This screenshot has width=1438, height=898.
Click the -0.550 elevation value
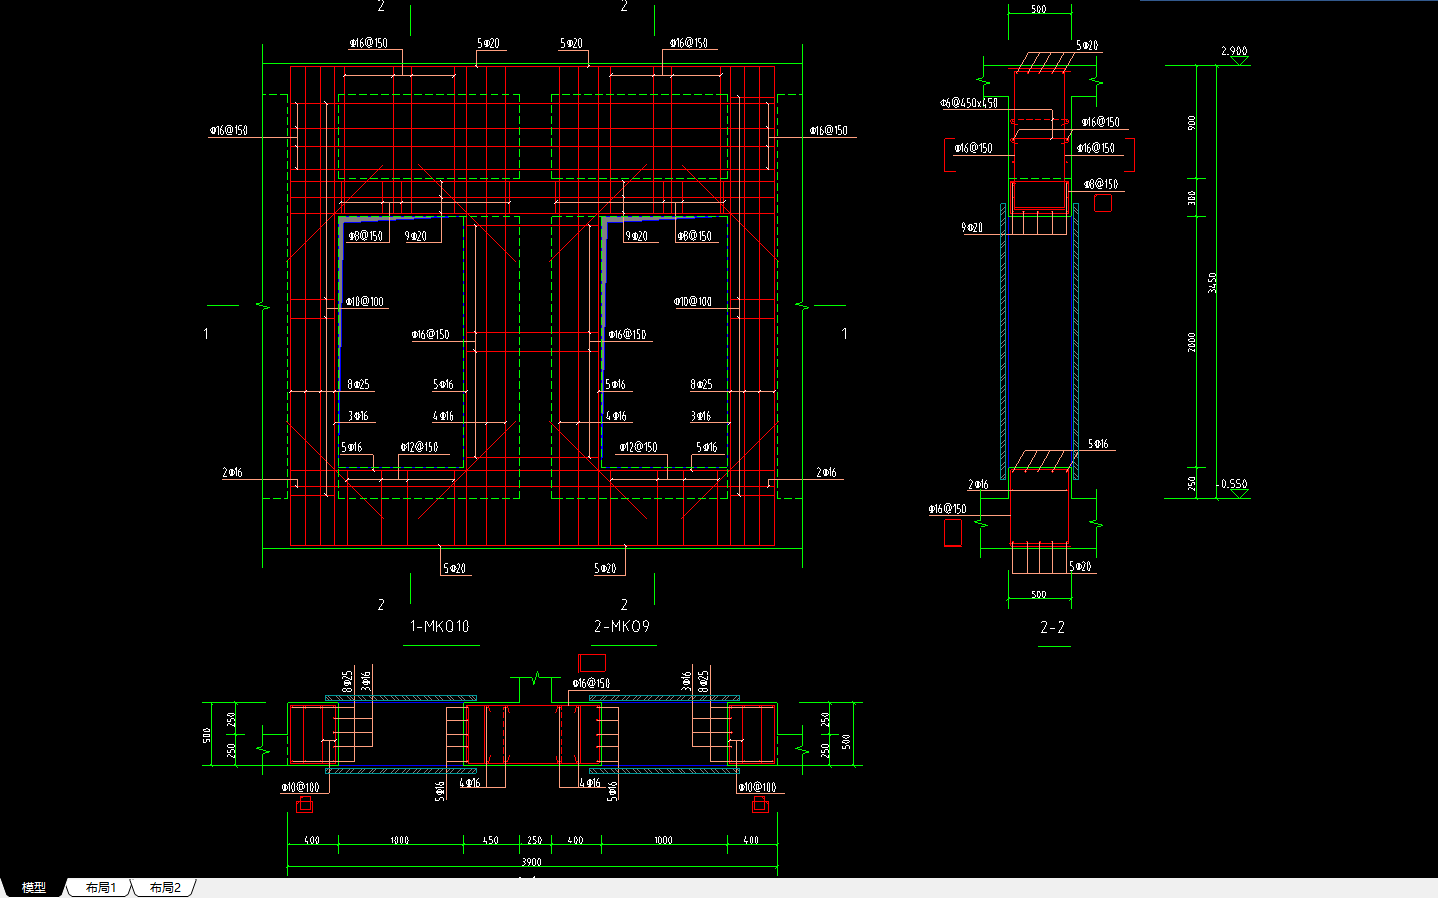pos(1233,484)
